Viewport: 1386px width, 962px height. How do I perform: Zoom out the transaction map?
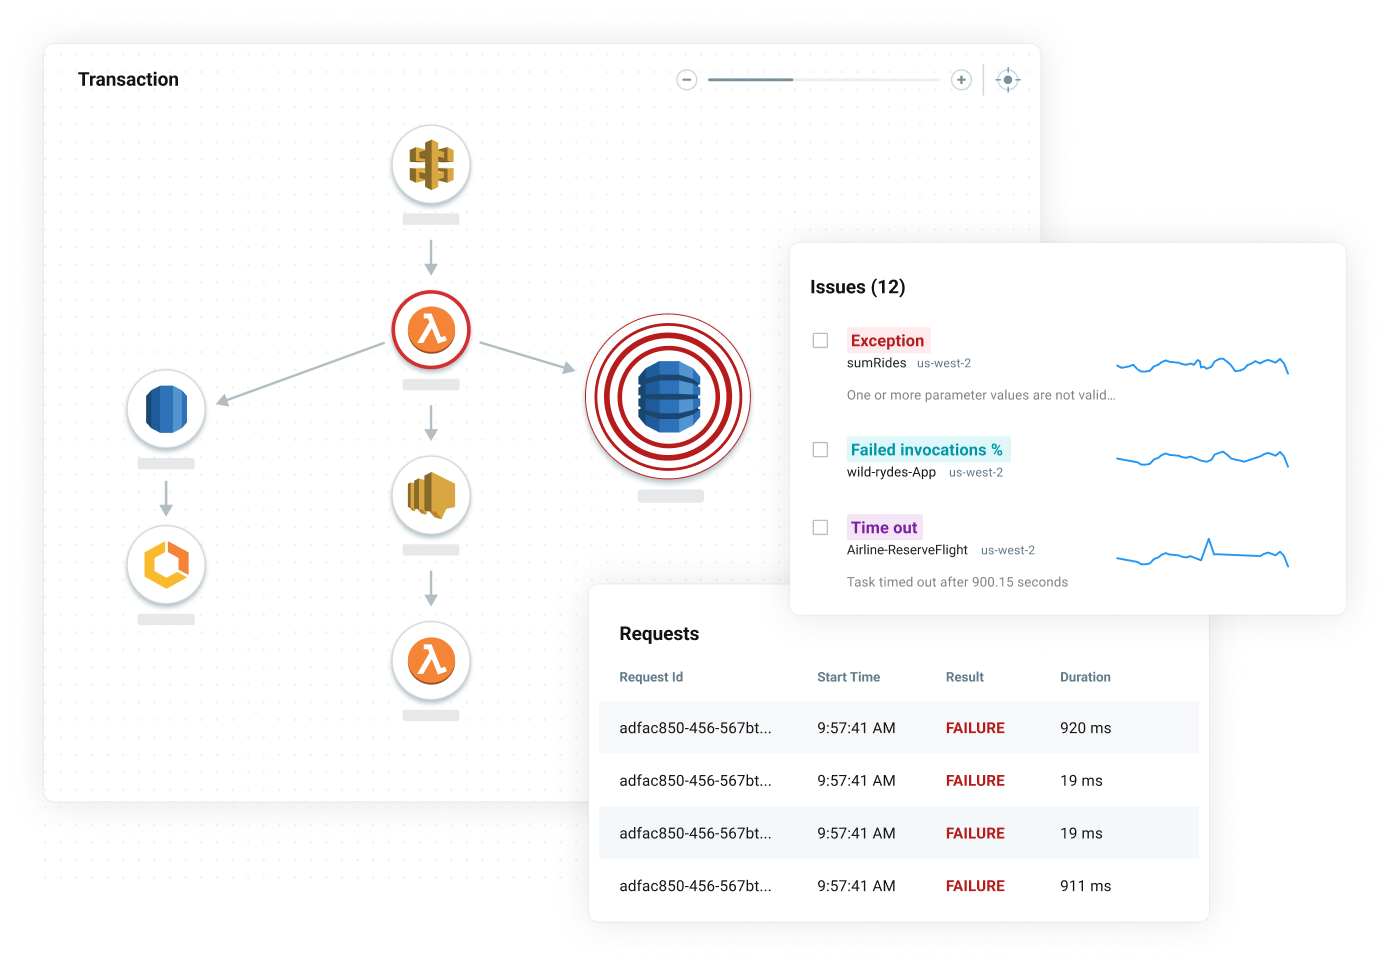[687, 80]
